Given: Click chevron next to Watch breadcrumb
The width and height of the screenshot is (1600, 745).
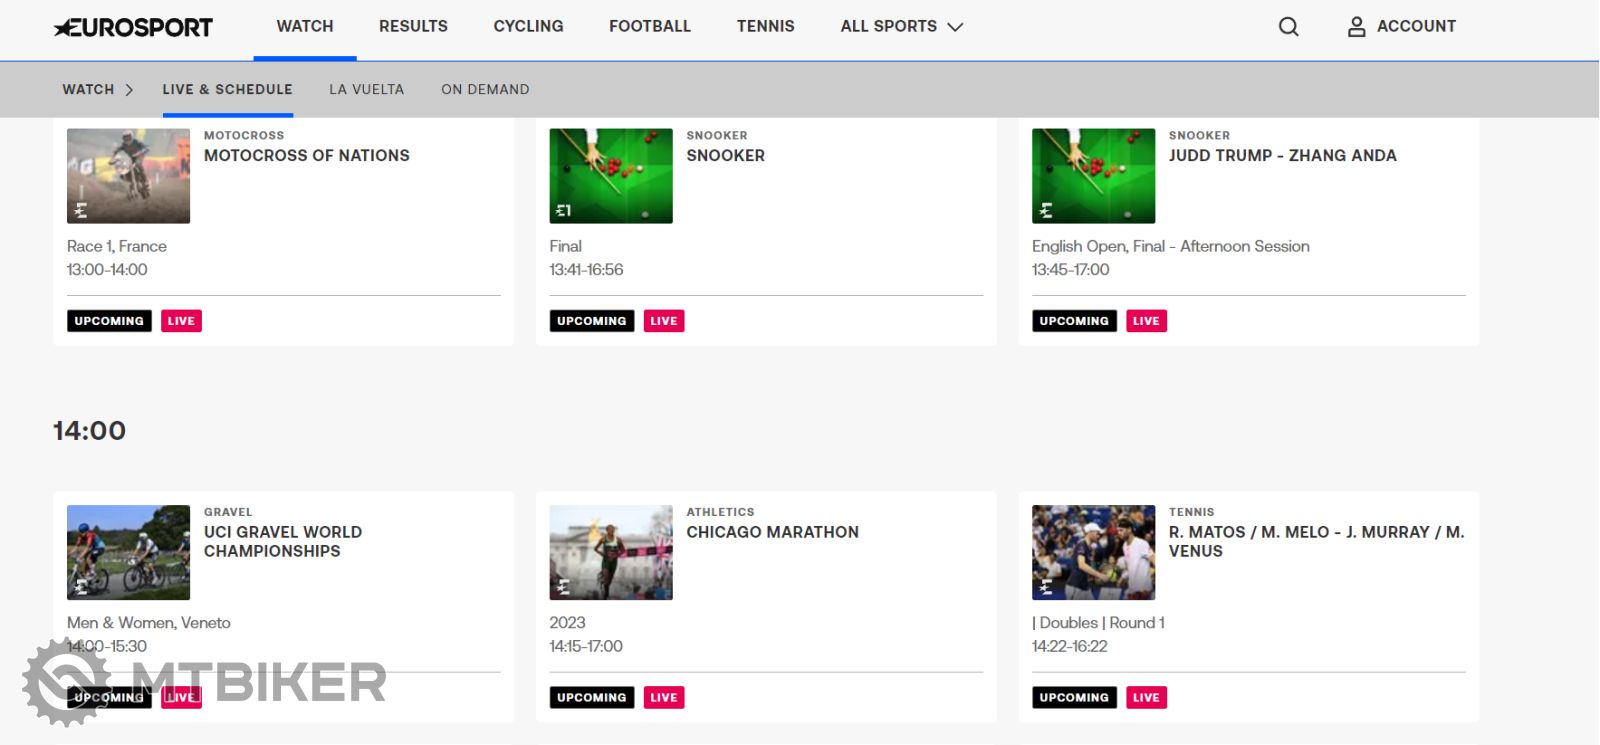Looking at the screenshot, I should pyautogui.click(x=129, y=90).
